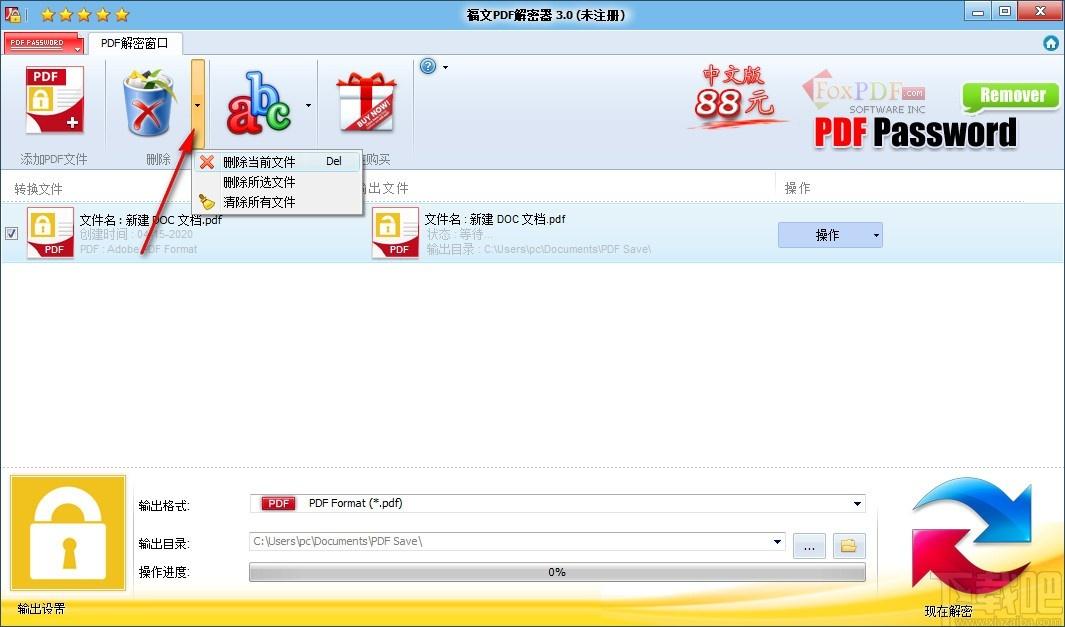Click the red PDF badge in output format
The height and width of the screenshot is (627, 1065).
278,503
